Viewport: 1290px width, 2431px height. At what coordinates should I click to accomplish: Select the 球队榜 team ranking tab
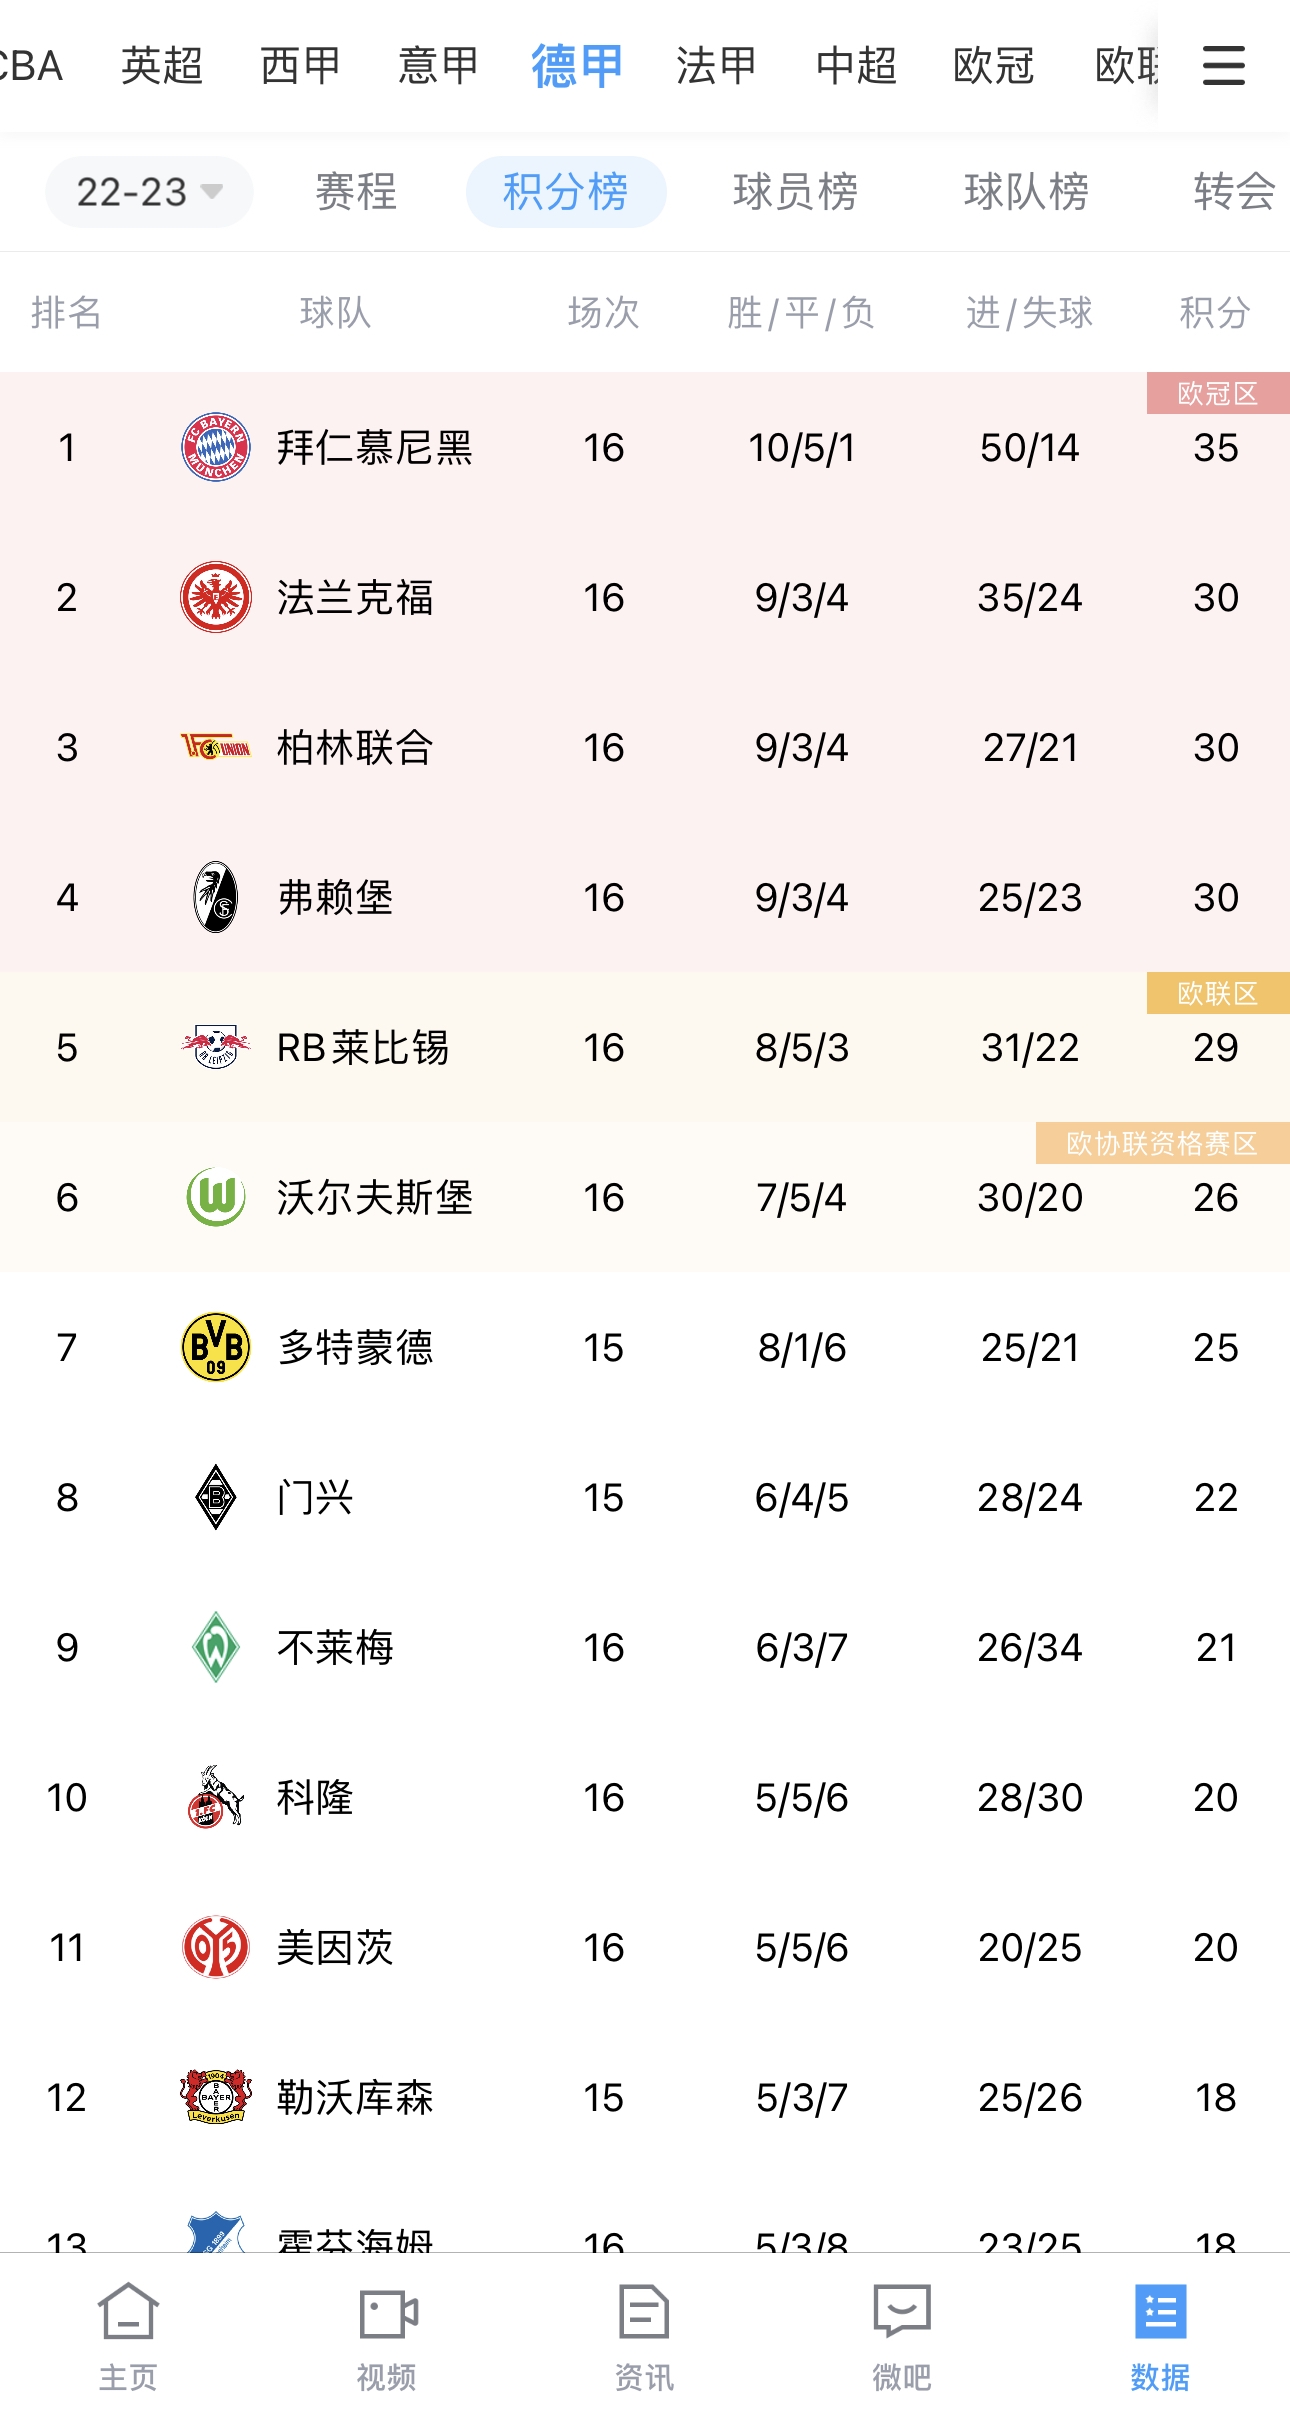[1027, 192]
